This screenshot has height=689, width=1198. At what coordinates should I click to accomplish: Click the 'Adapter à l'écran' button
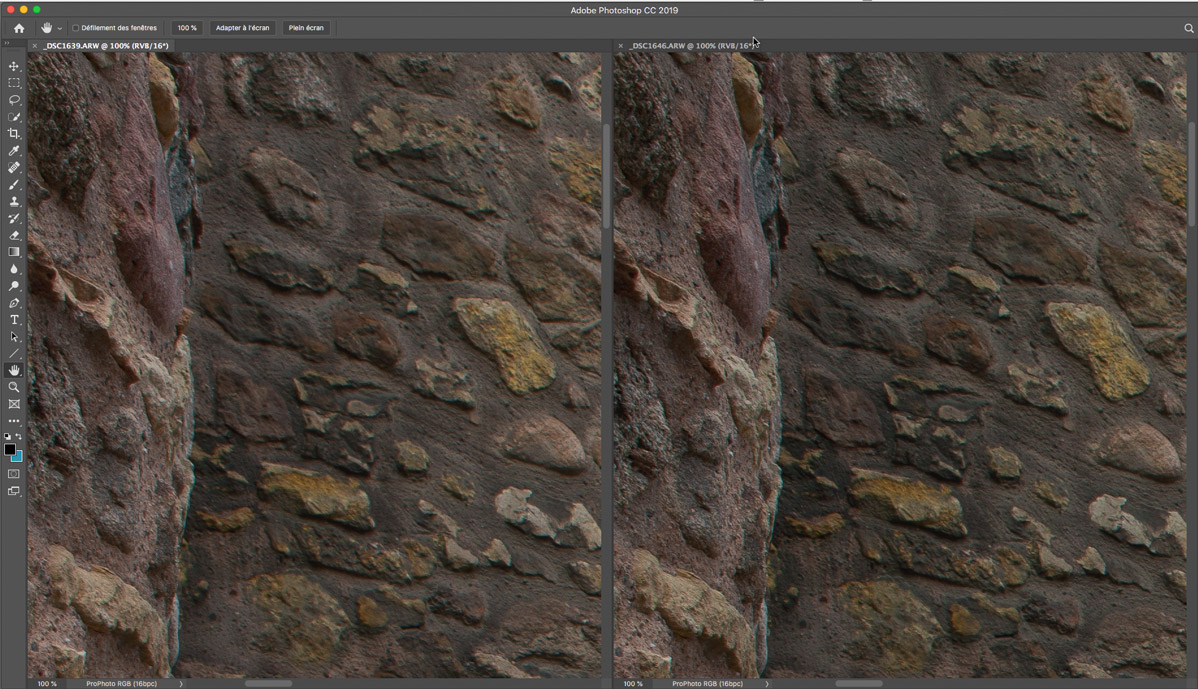point(242,28)
